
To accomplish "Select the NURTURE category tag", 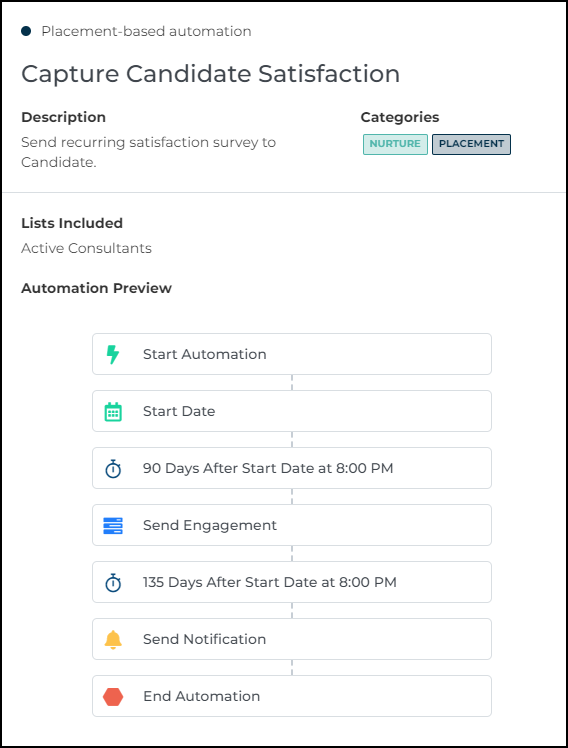I will tap(395, 144).
